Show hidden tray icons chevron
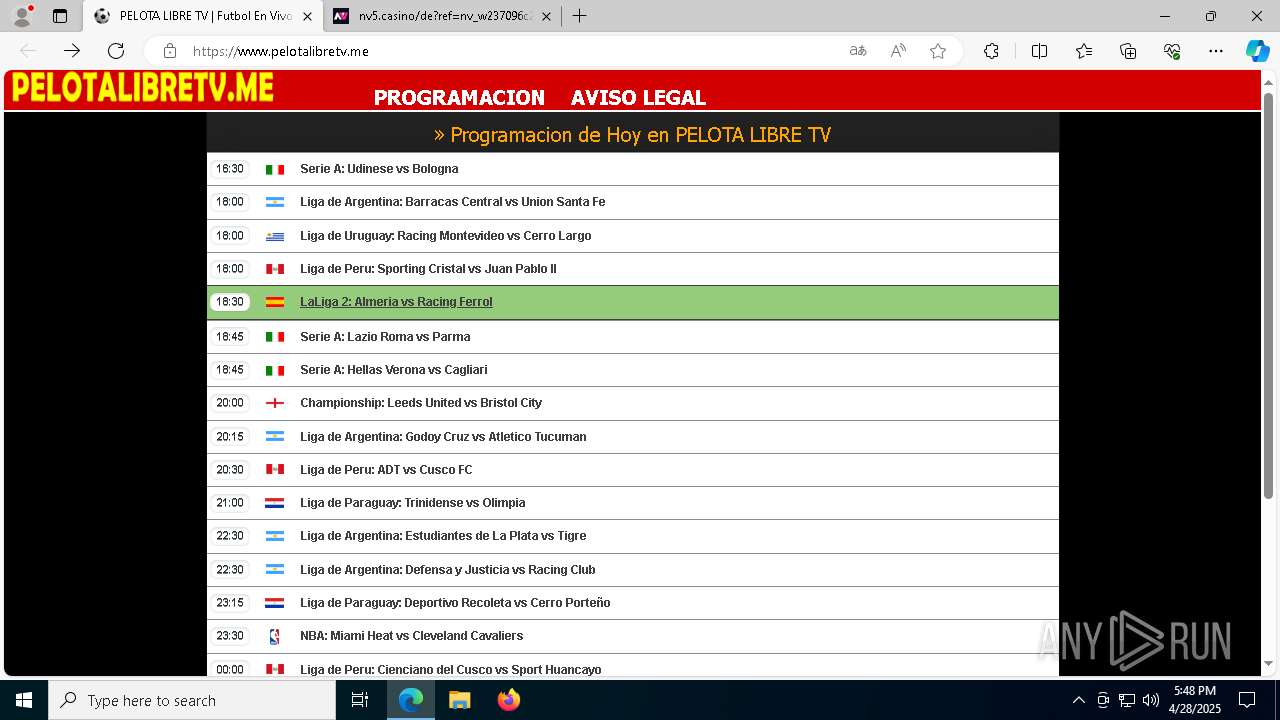The image size is (1280, 720). (x=1078, y=700)
